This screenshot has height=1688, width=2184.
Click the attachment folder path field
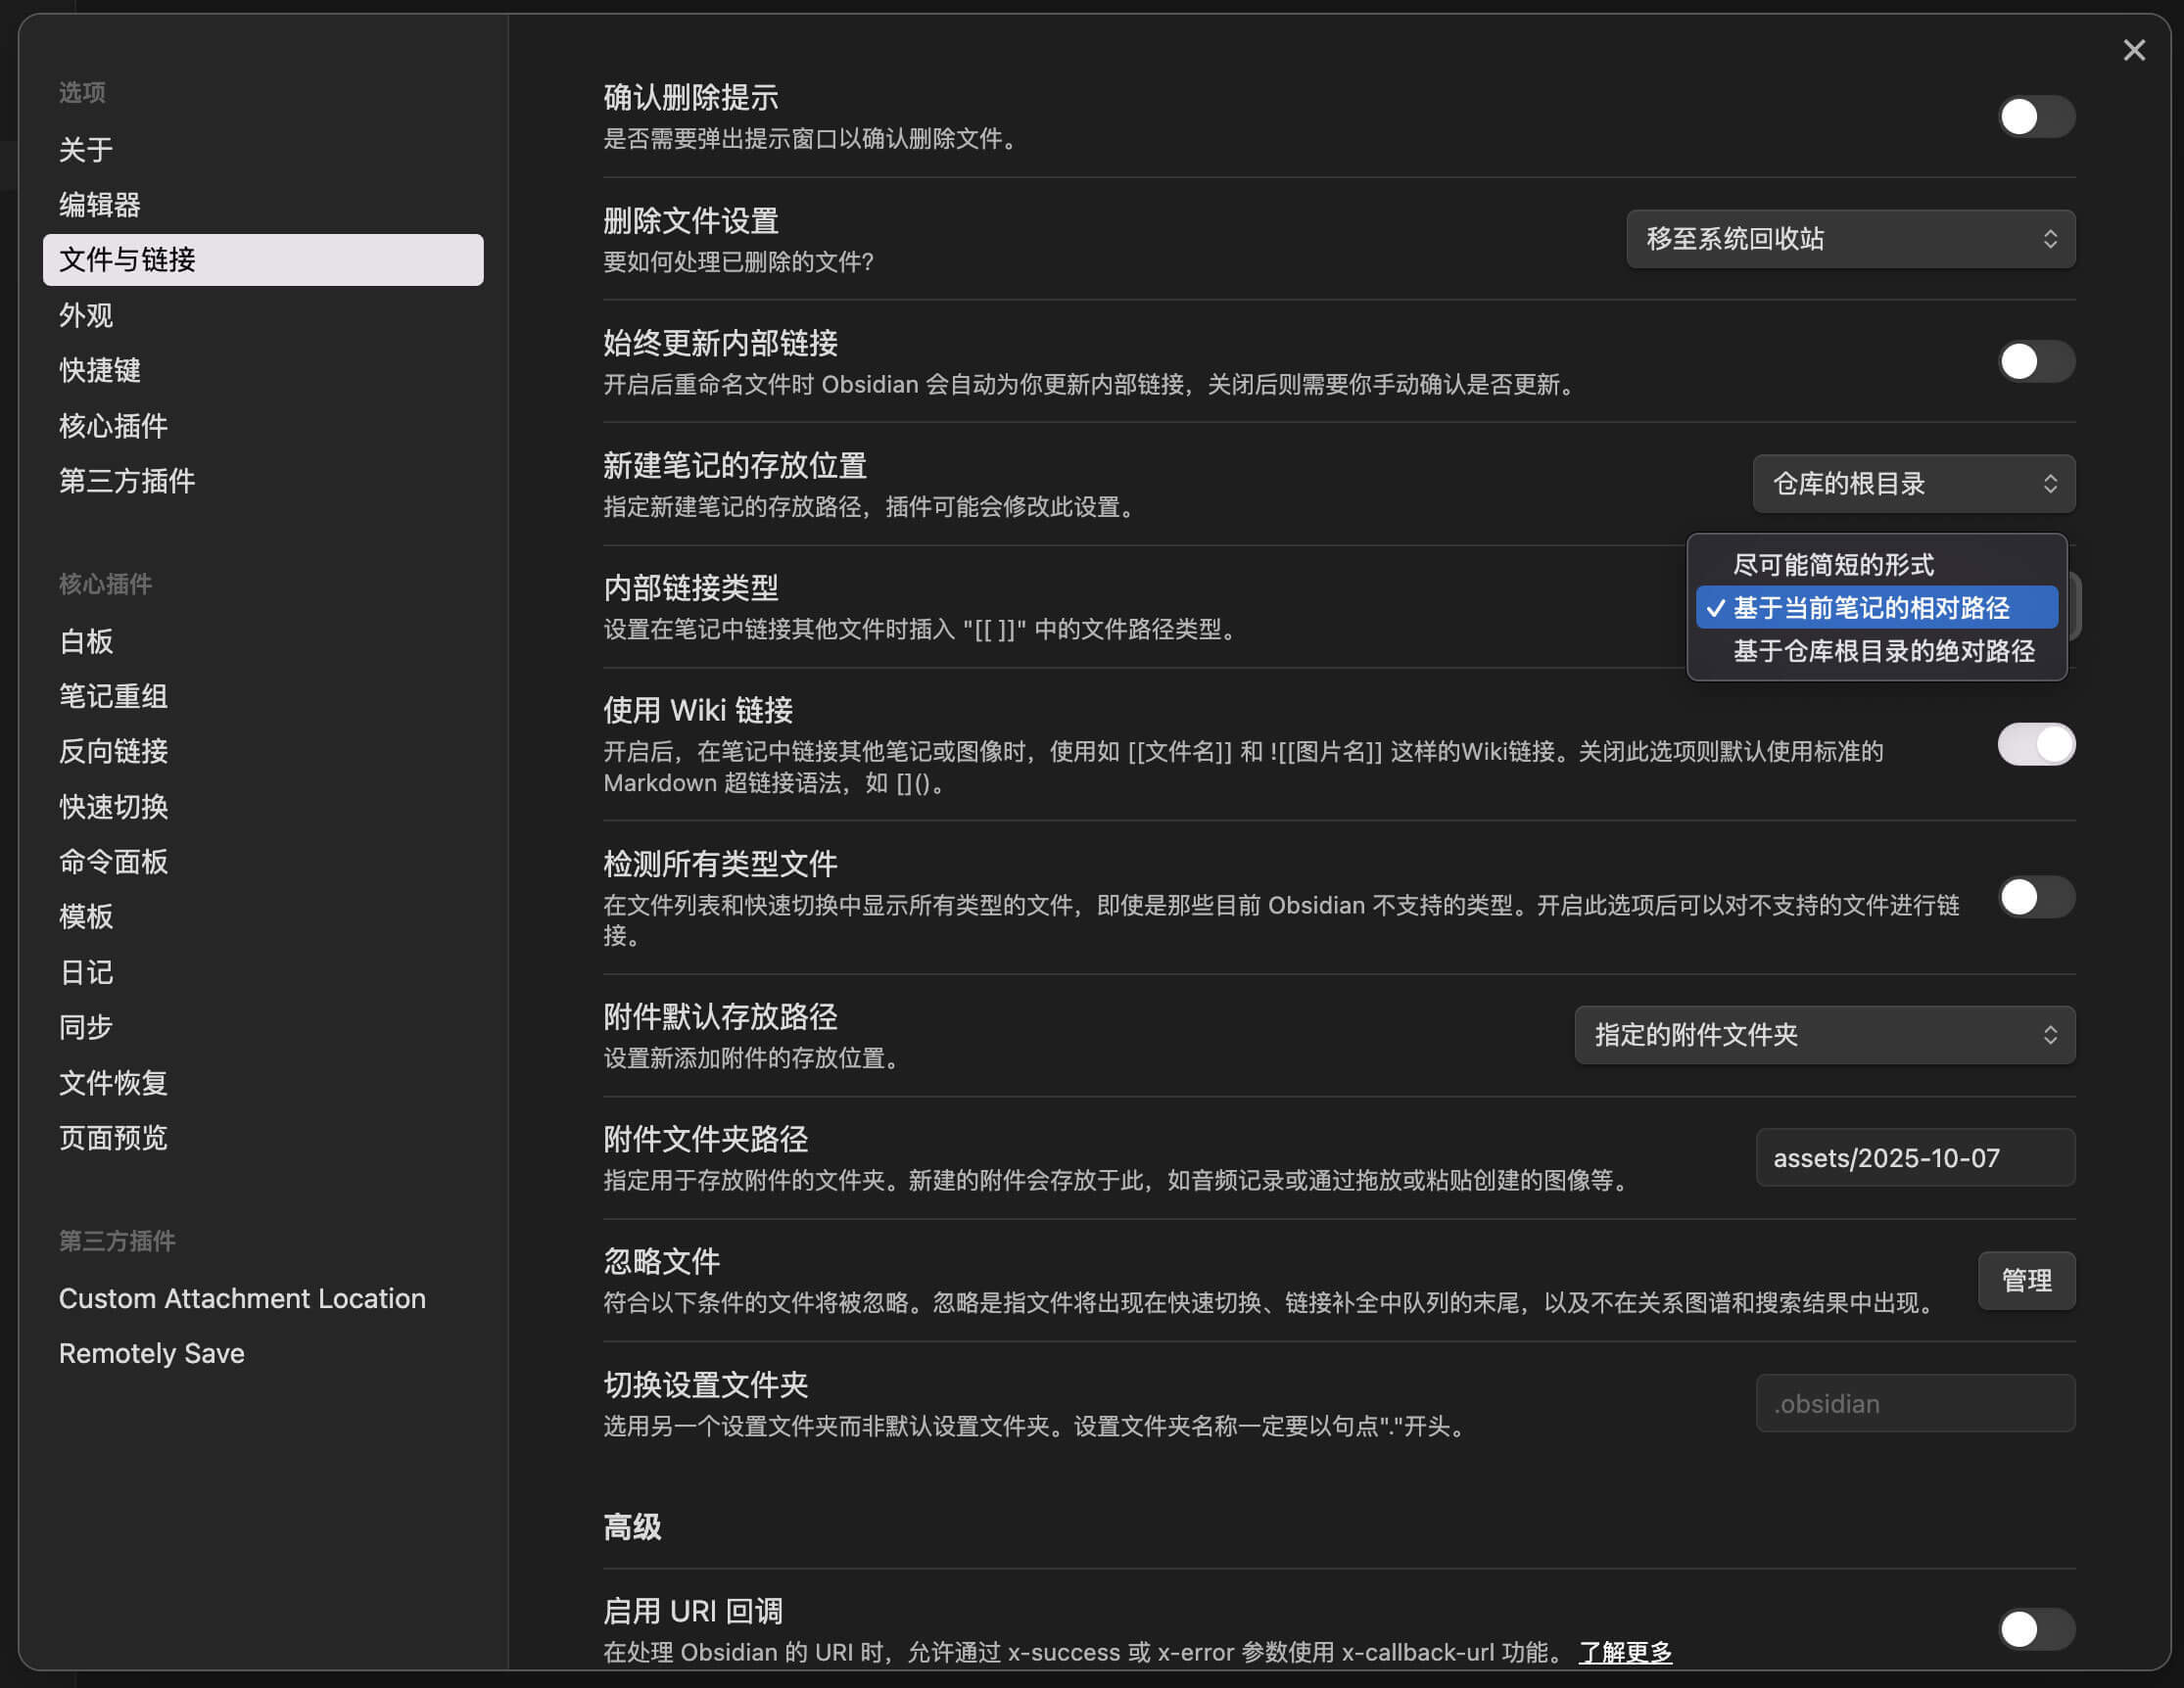pyautogui.click(x=1914, y=1158)
